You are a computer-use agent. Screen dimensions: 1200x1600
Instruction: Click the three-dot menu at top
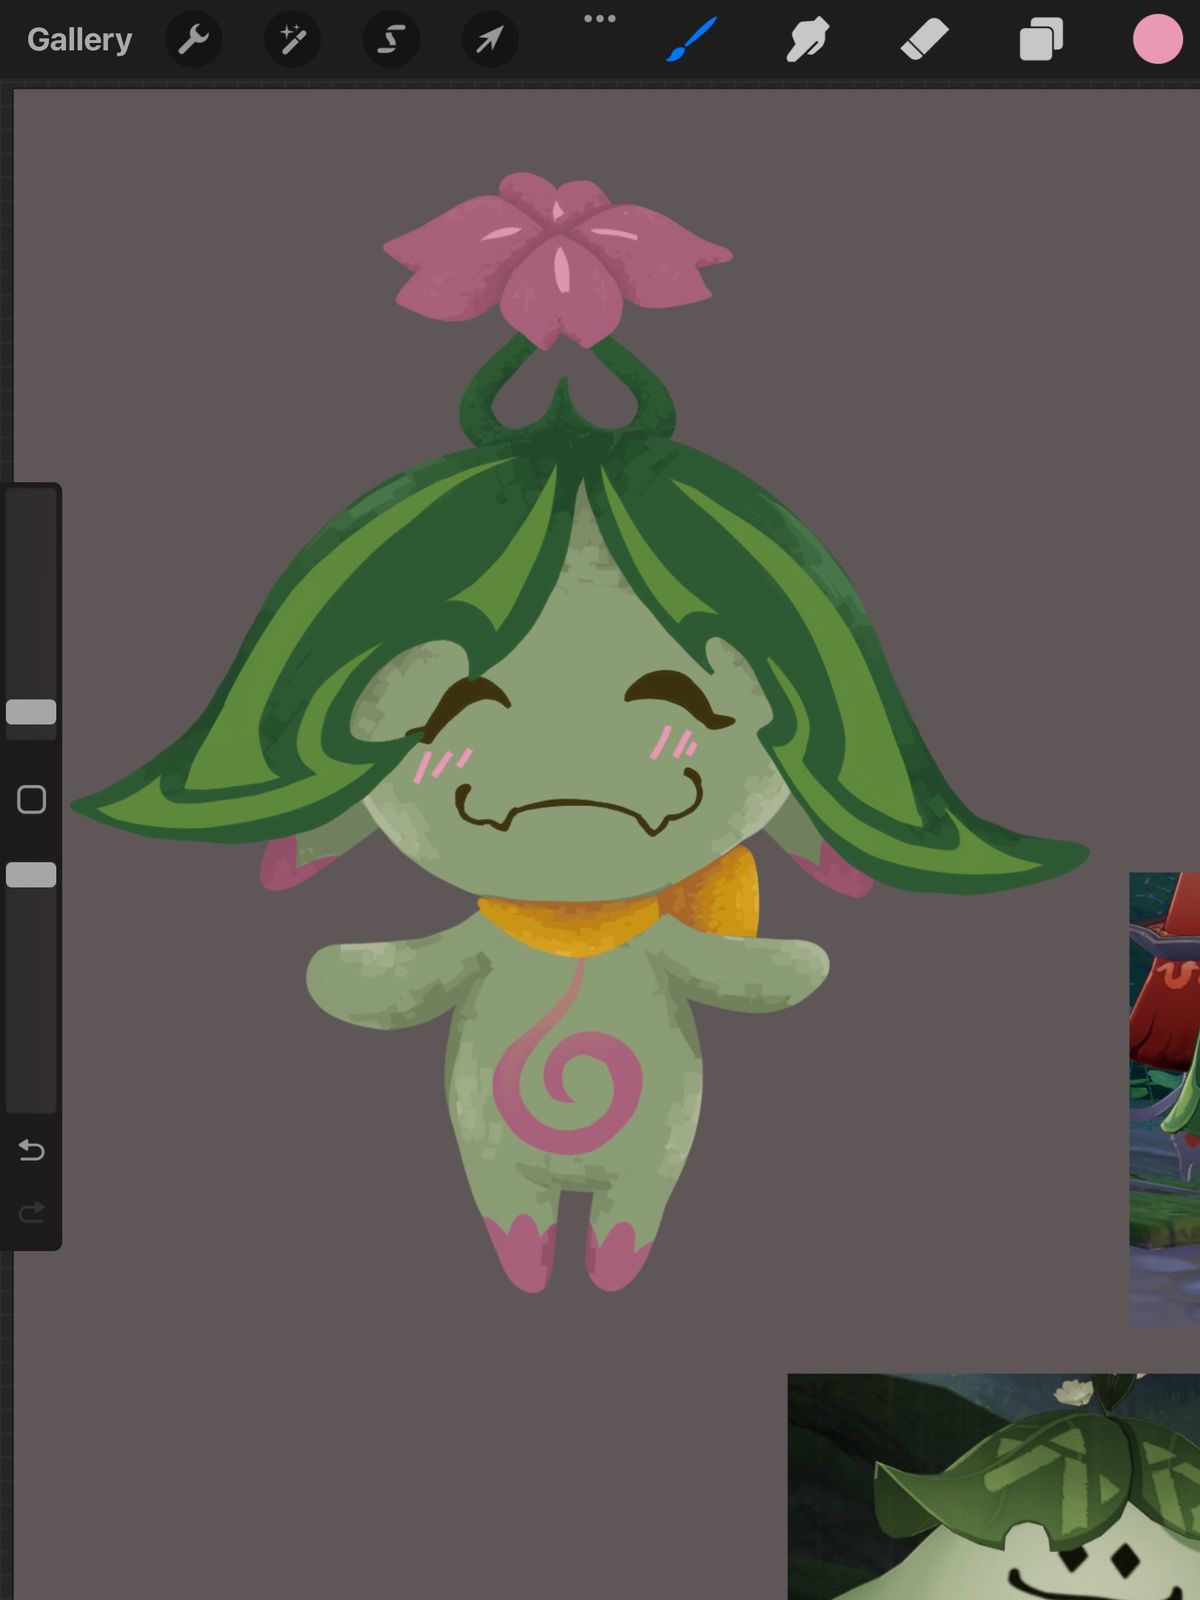(x=600, y=18)
